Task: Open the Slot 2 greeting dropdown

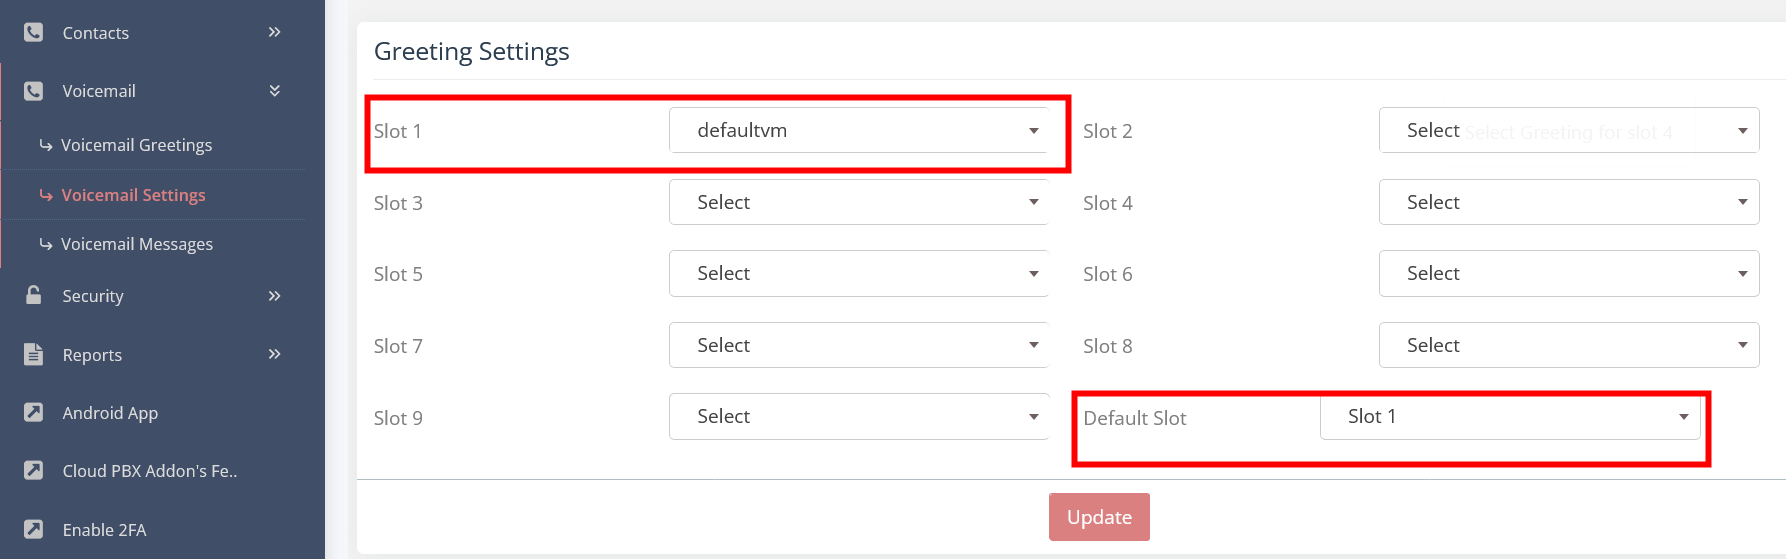Action: pos(1568,131)
